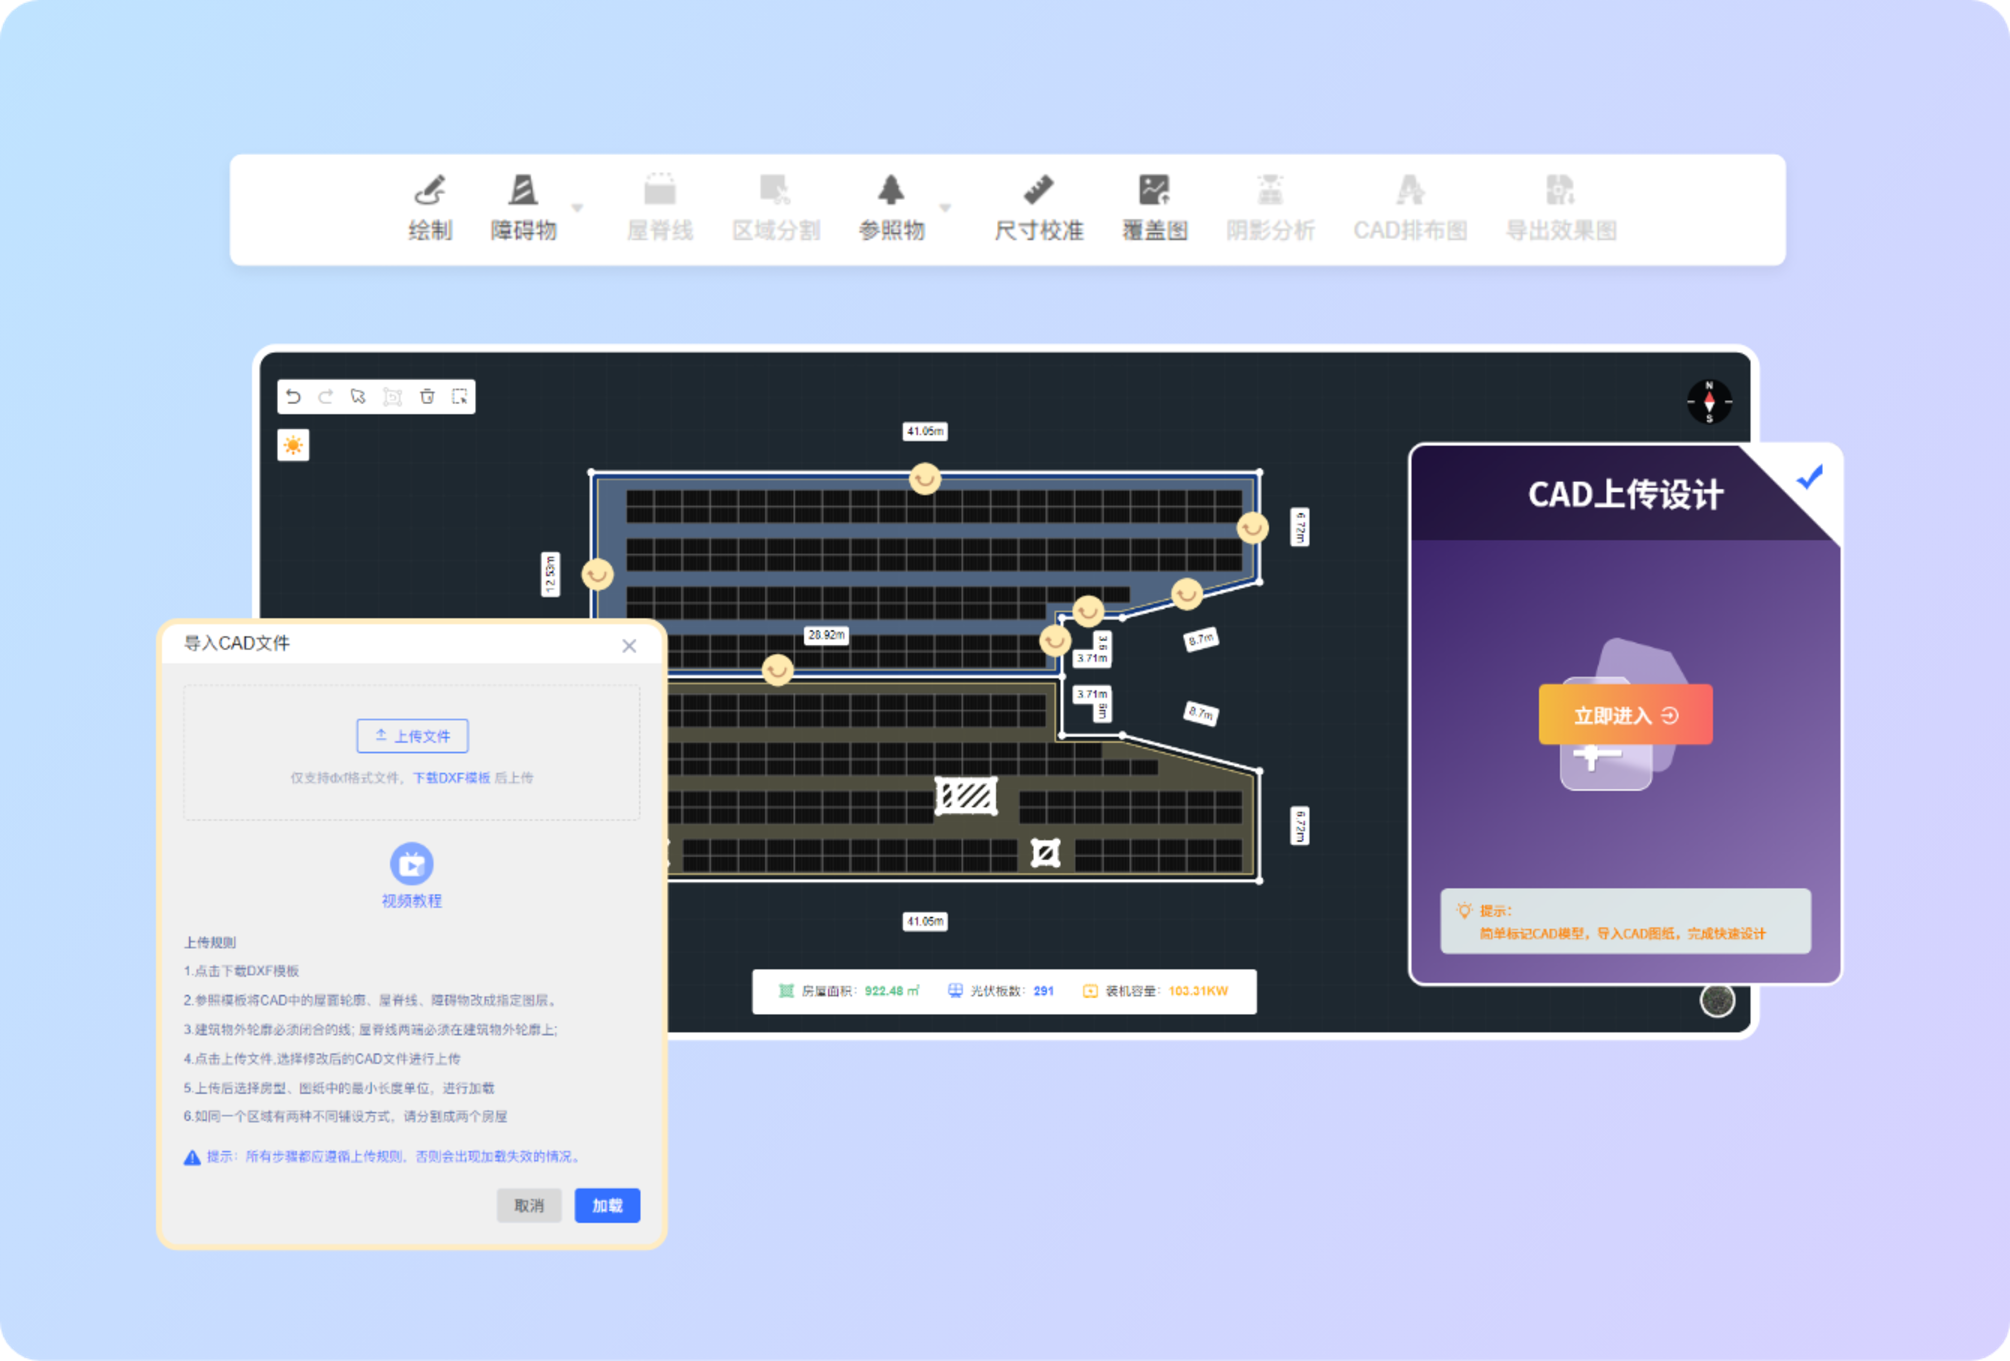Expand the 参照物 dropdown arrow

[x=945, y=208]
